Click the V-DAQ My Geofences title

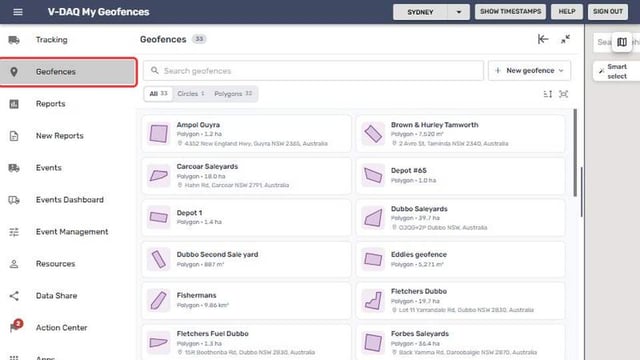pyautogui.click(x=98, y=12)
